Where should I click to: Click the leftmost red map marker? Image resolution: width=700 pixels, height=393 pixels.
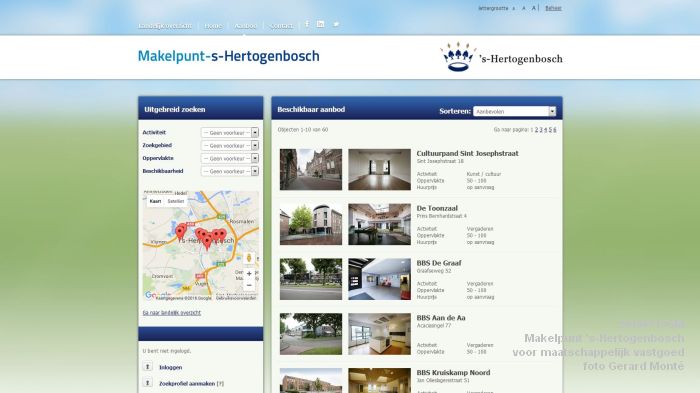coord(179,233)
